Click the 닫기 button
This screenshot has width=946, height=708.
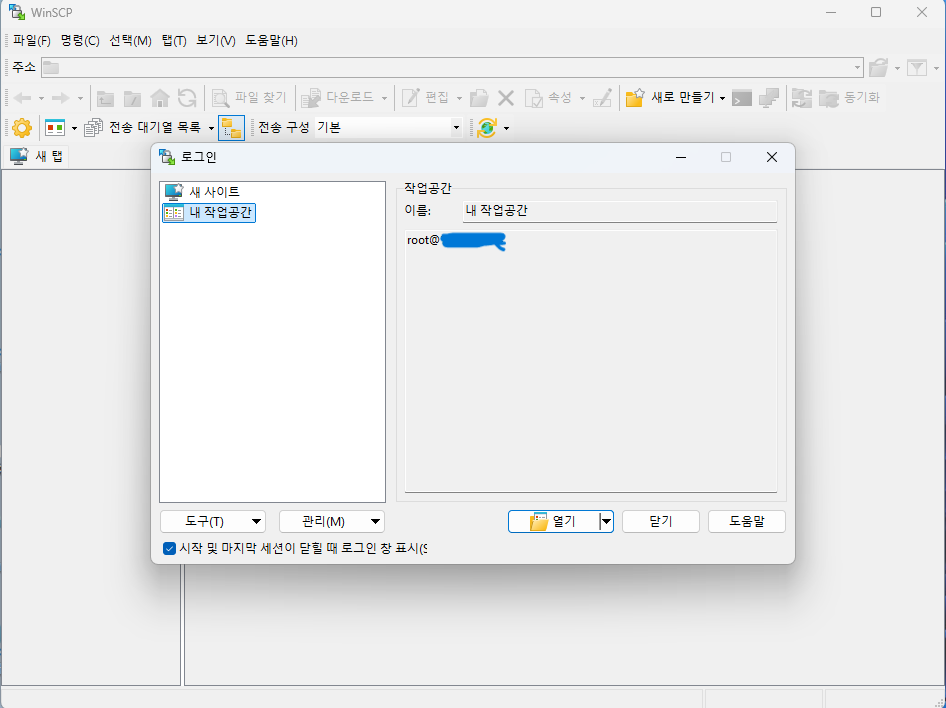coord(661,522)
